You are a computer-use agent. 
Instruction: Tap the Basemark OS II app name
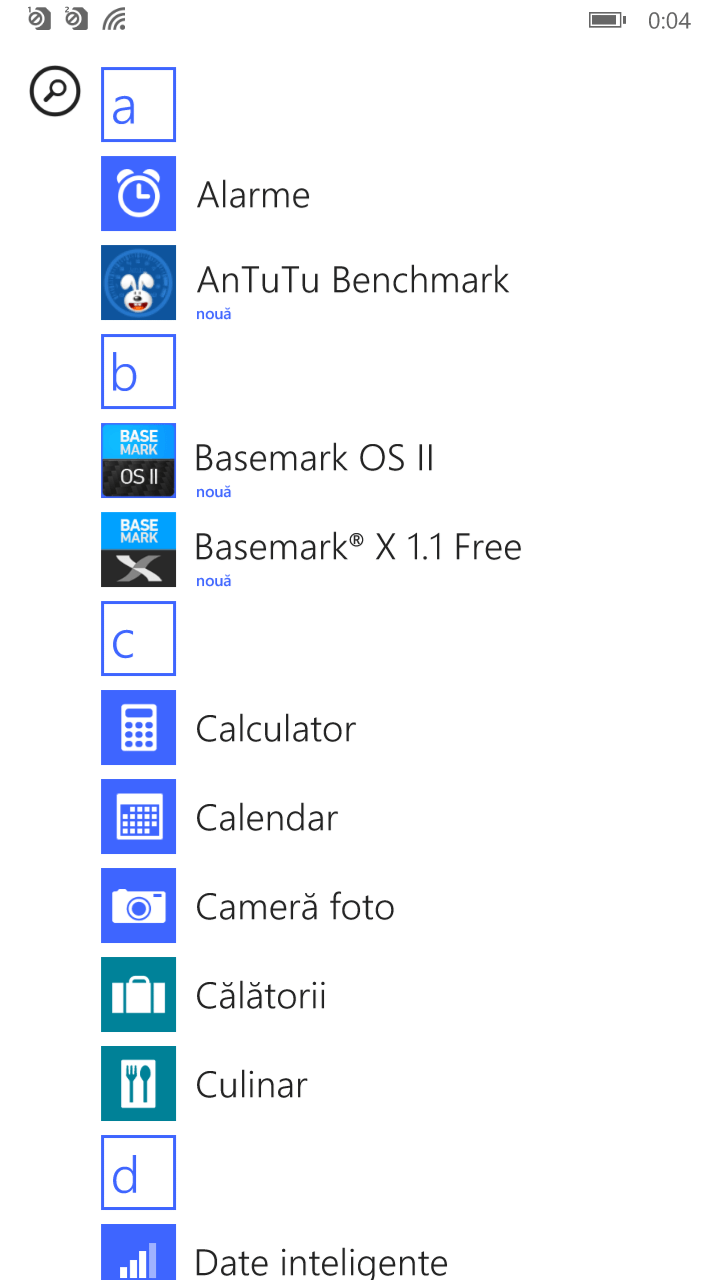(x=314, y=459)
